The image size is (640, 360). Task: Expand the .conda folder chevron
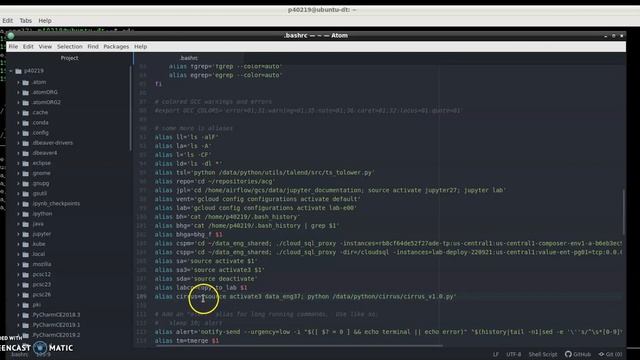[18, 122]
